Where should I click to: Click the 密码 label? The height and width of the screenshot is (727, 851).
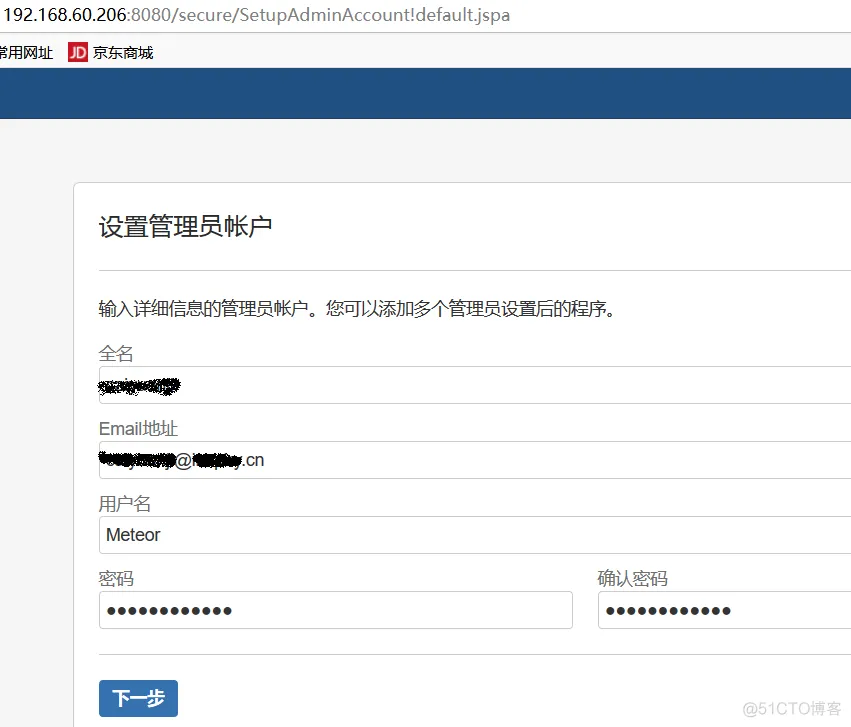click(x=116, y=578)
